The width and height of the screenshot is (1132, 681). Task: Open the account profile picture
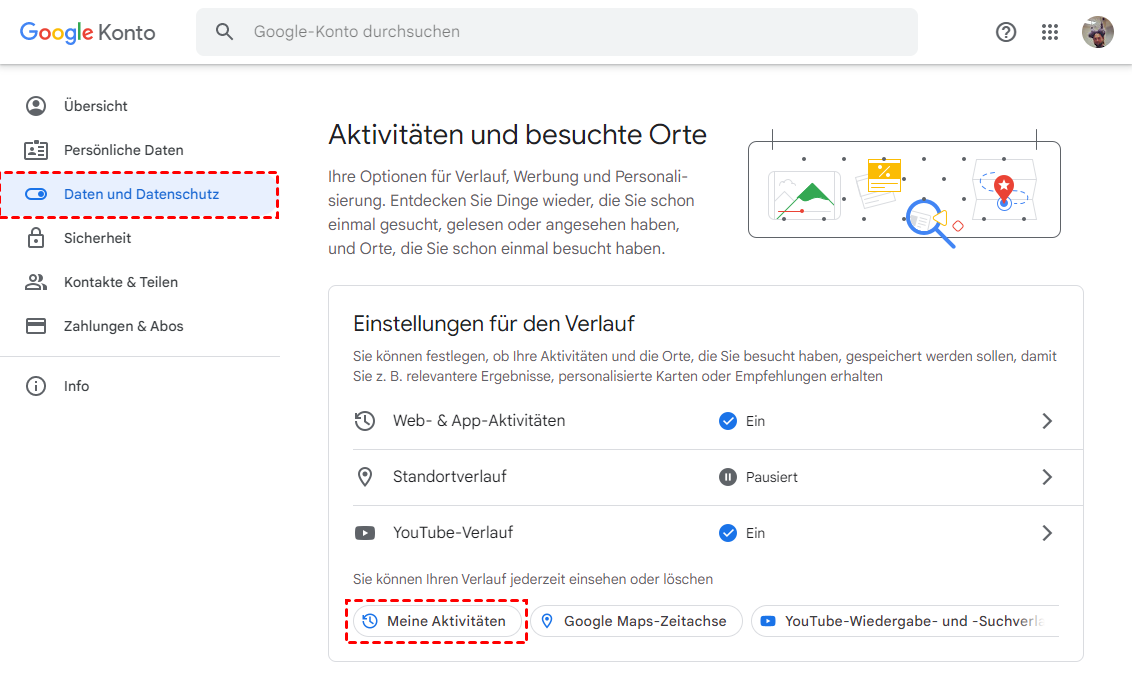pyautogui.click(x=1097, y=32)
